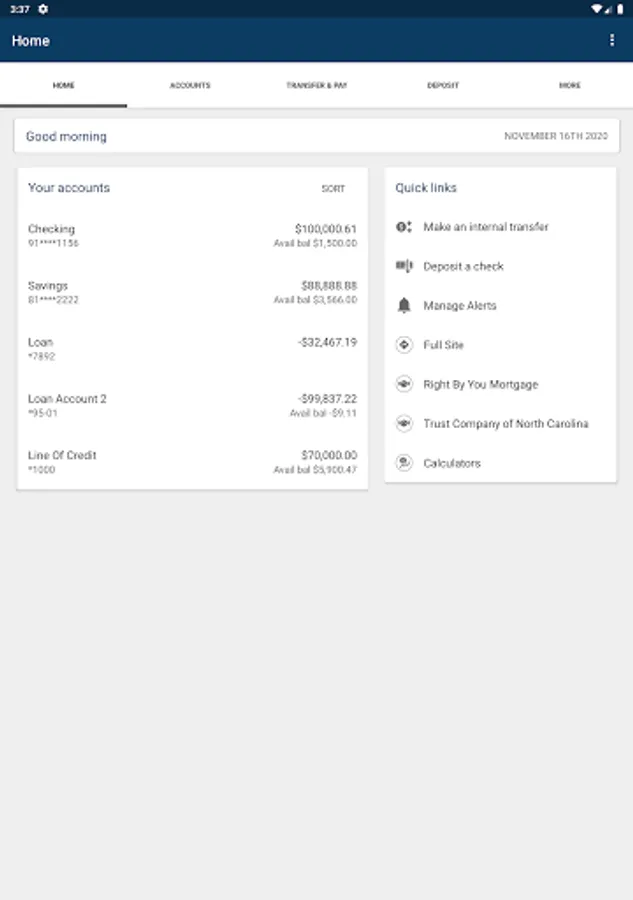Click the Manage Alerts bell icon
This screenshot has width=633, height=900.
coord(404,305)
